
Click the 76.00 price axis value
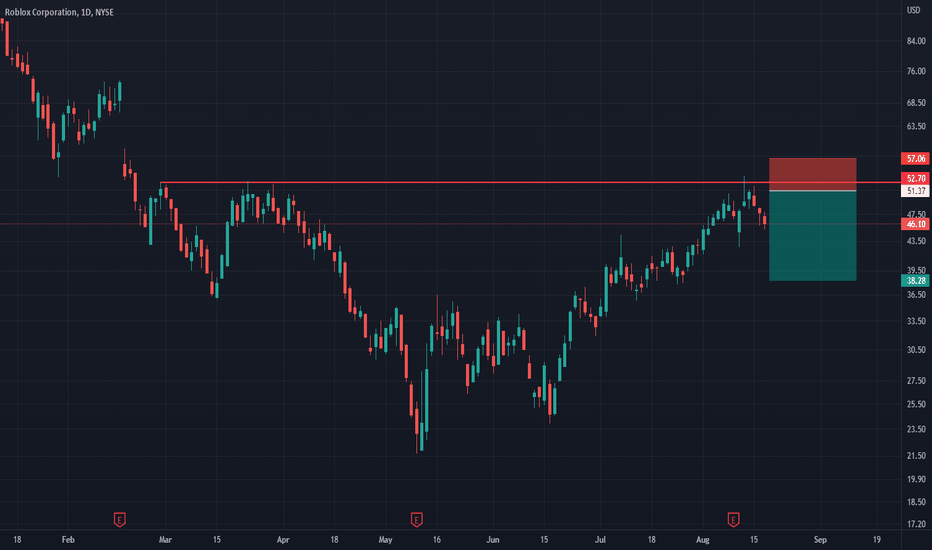[916, 71]
